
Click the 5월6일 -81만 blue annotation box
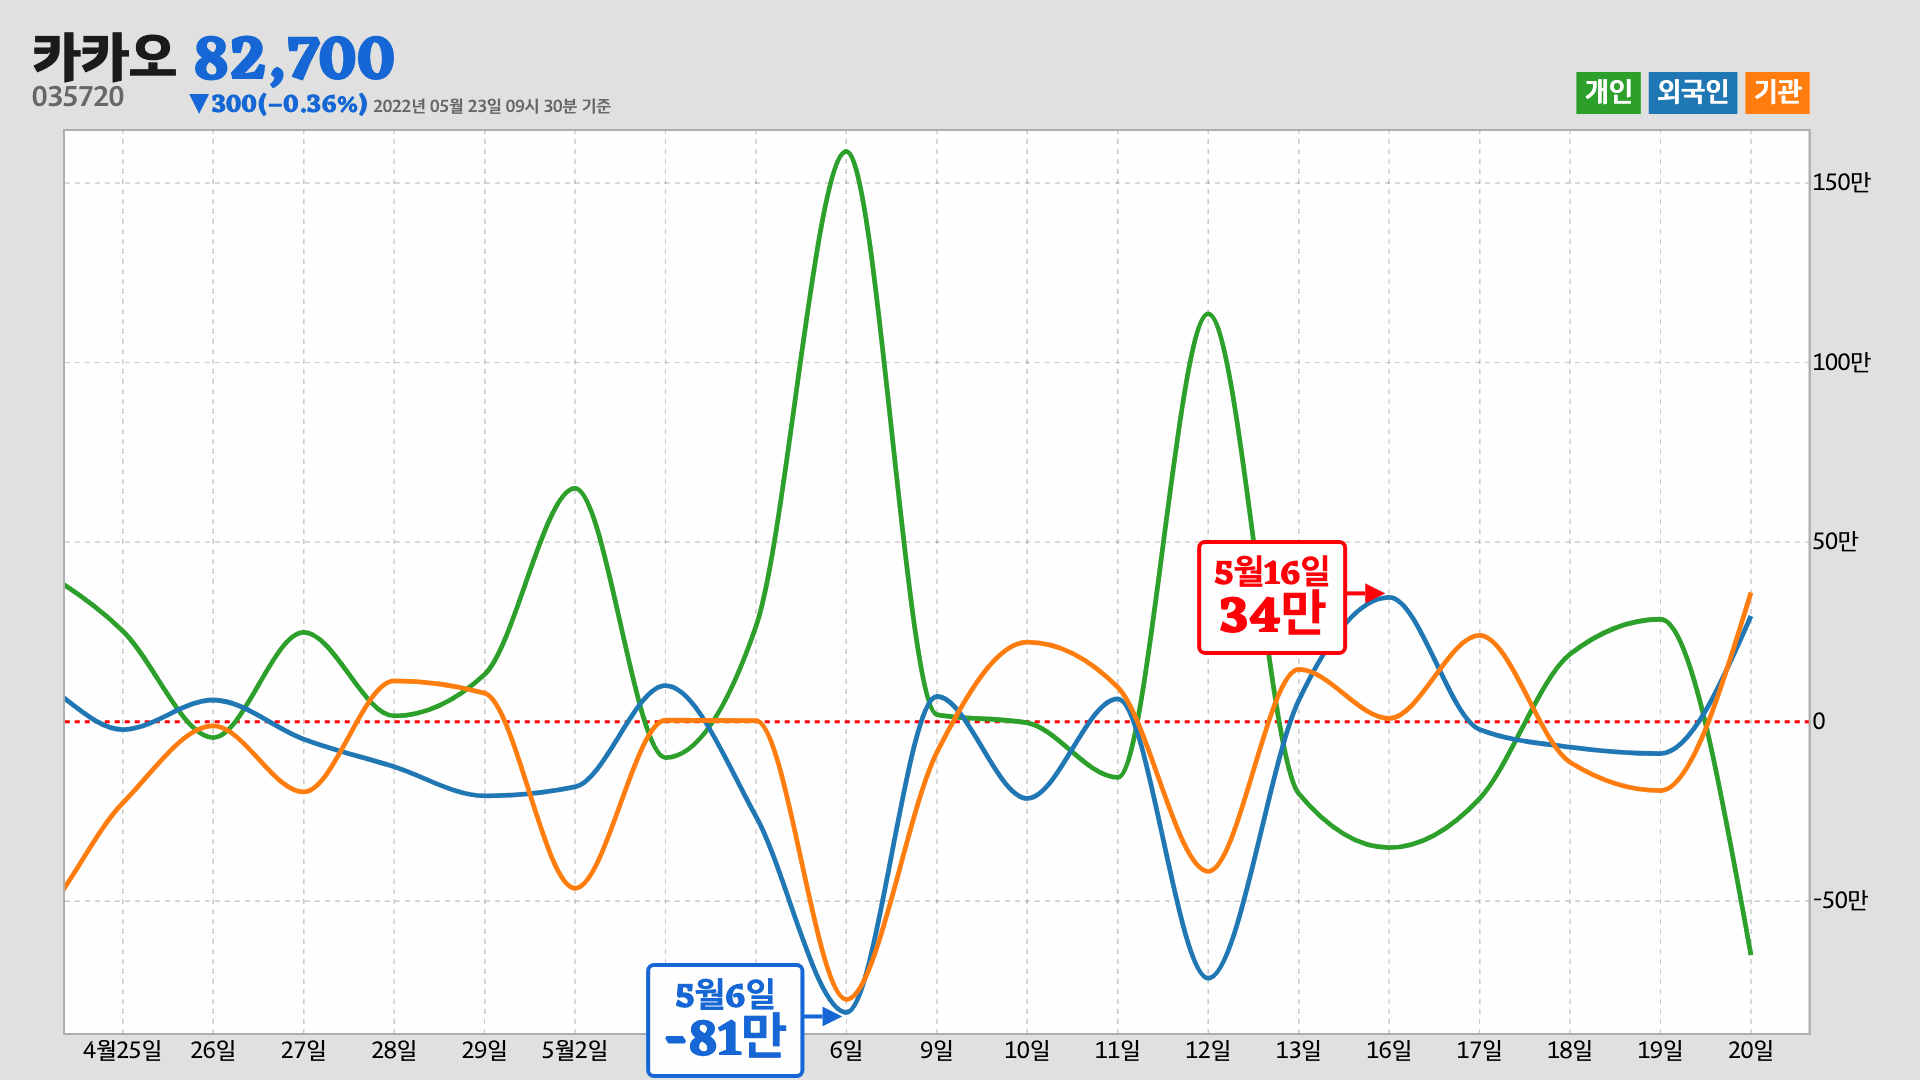pos(725,1021)
